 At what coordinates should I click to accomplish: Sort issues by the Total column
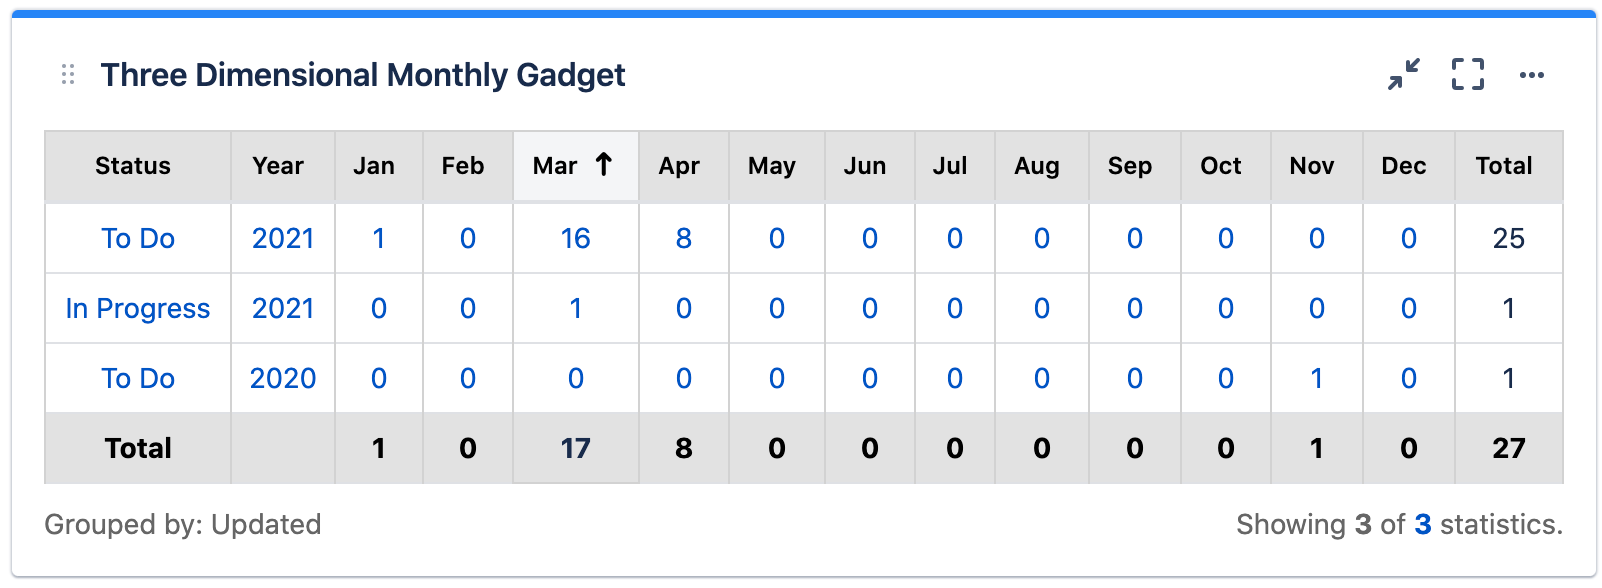(1504, 166)
